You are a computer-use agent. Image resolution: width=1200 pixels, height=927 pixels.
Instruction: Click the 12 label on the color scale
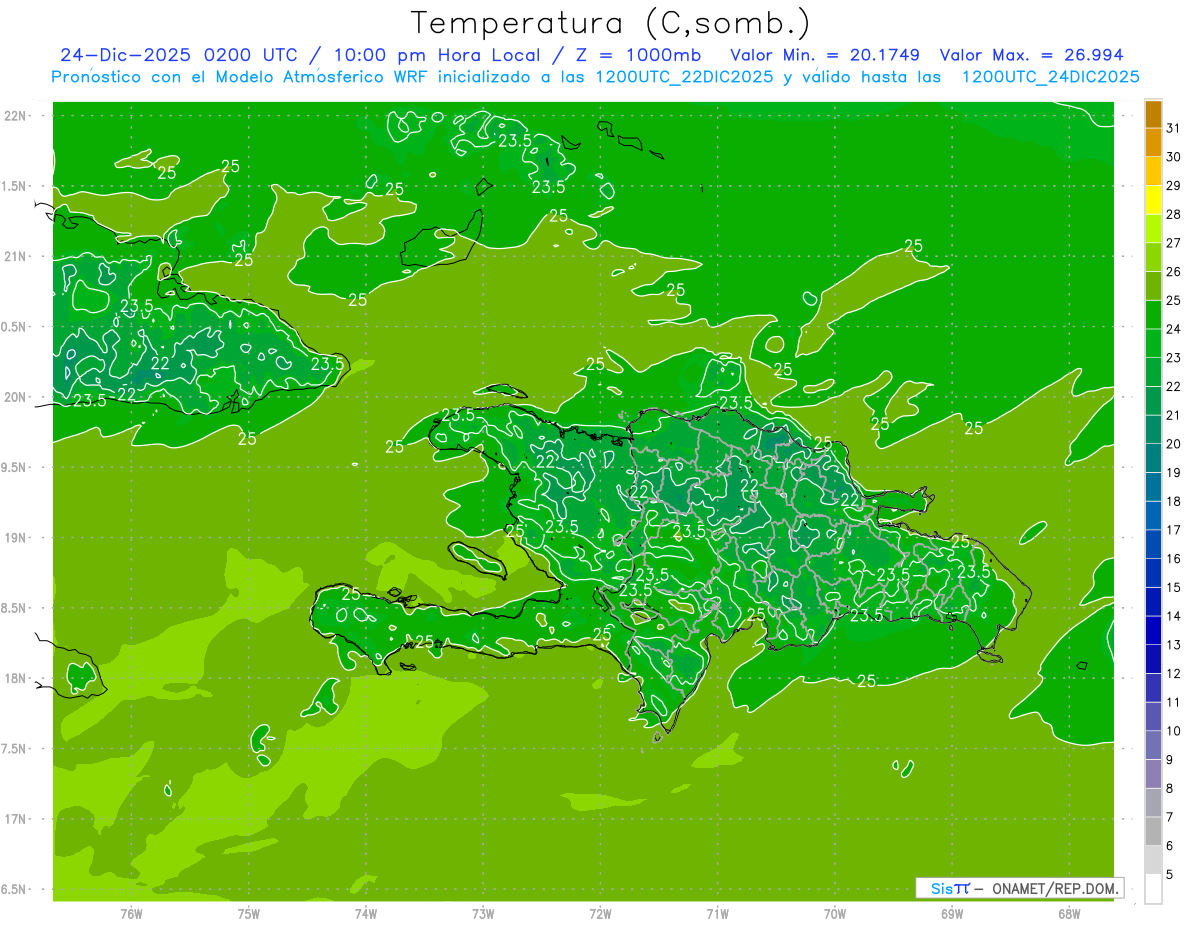point(1174,674)
